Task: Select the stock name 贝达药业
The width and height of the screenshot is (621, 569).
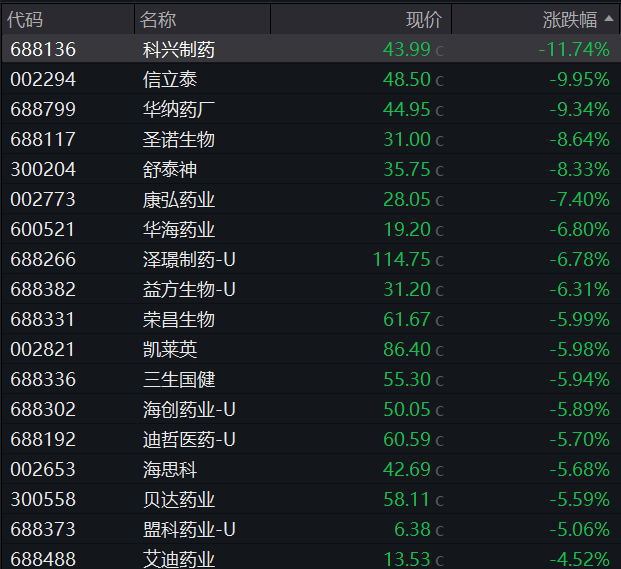Action: pyautogui.click(x=179, y=500)
